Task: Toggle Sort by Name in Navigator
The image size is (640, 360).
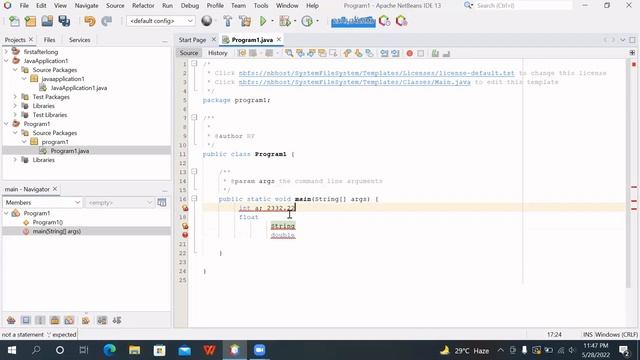Action: (x=102, y=320)
